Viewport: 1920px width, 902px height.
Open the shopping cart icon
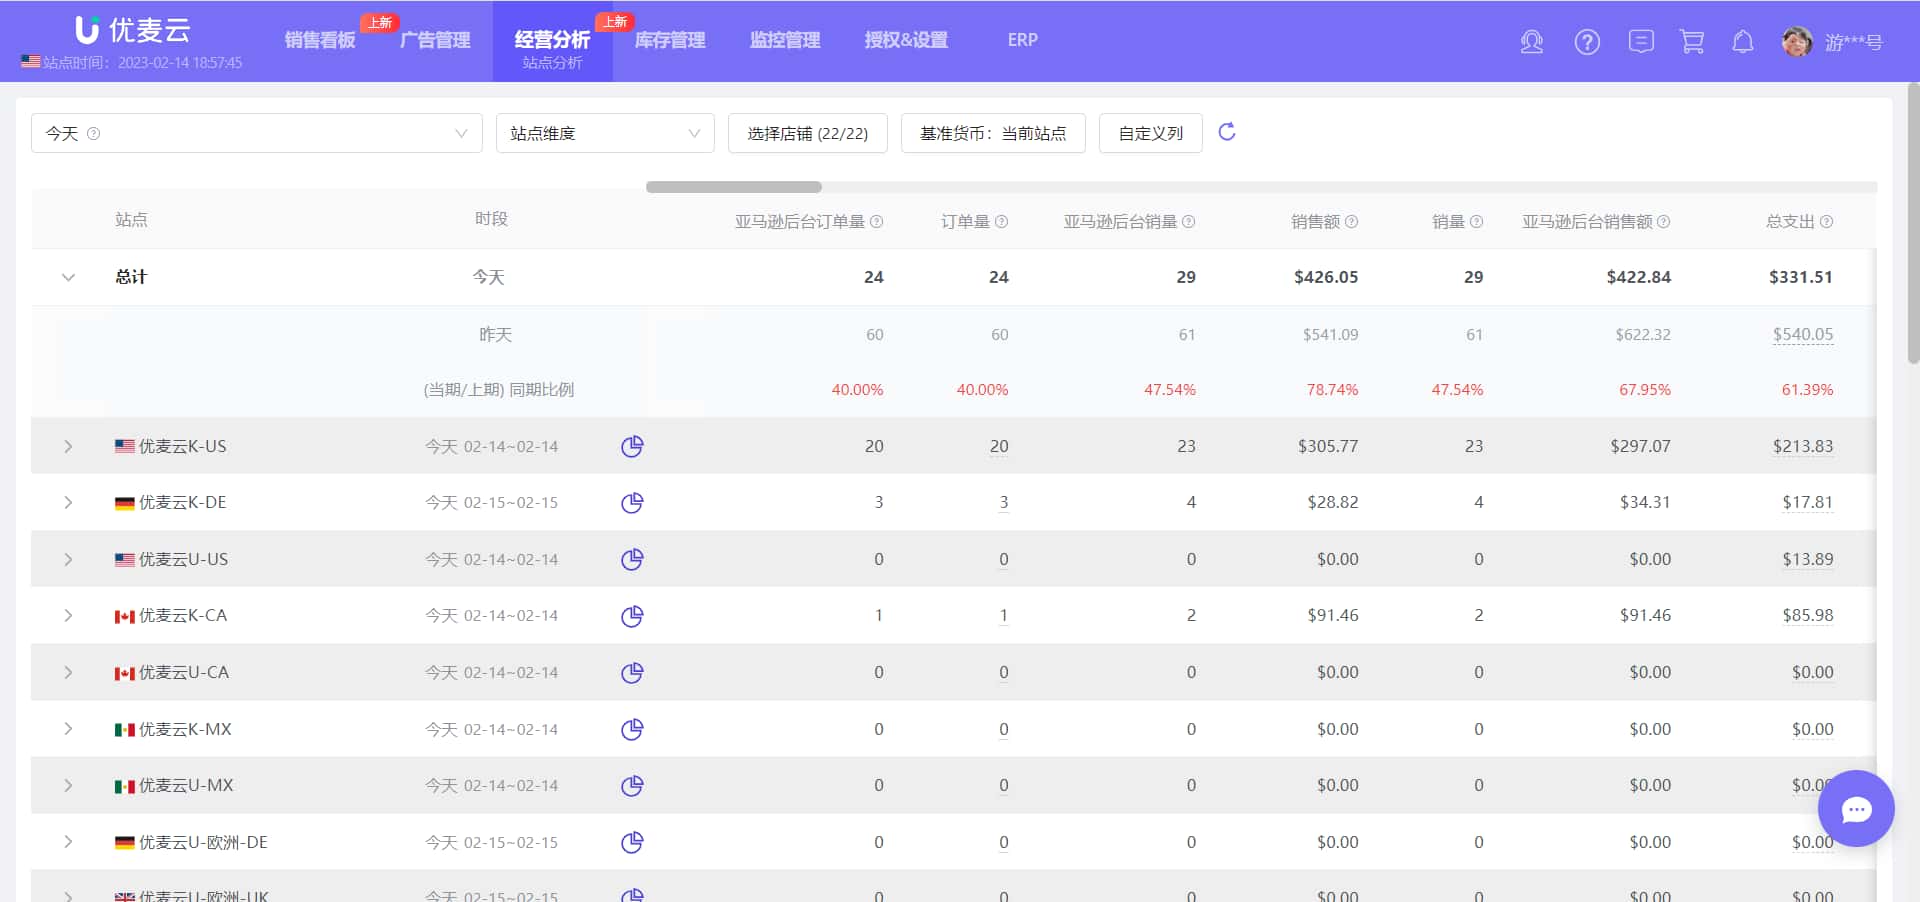click(1692, 41)
